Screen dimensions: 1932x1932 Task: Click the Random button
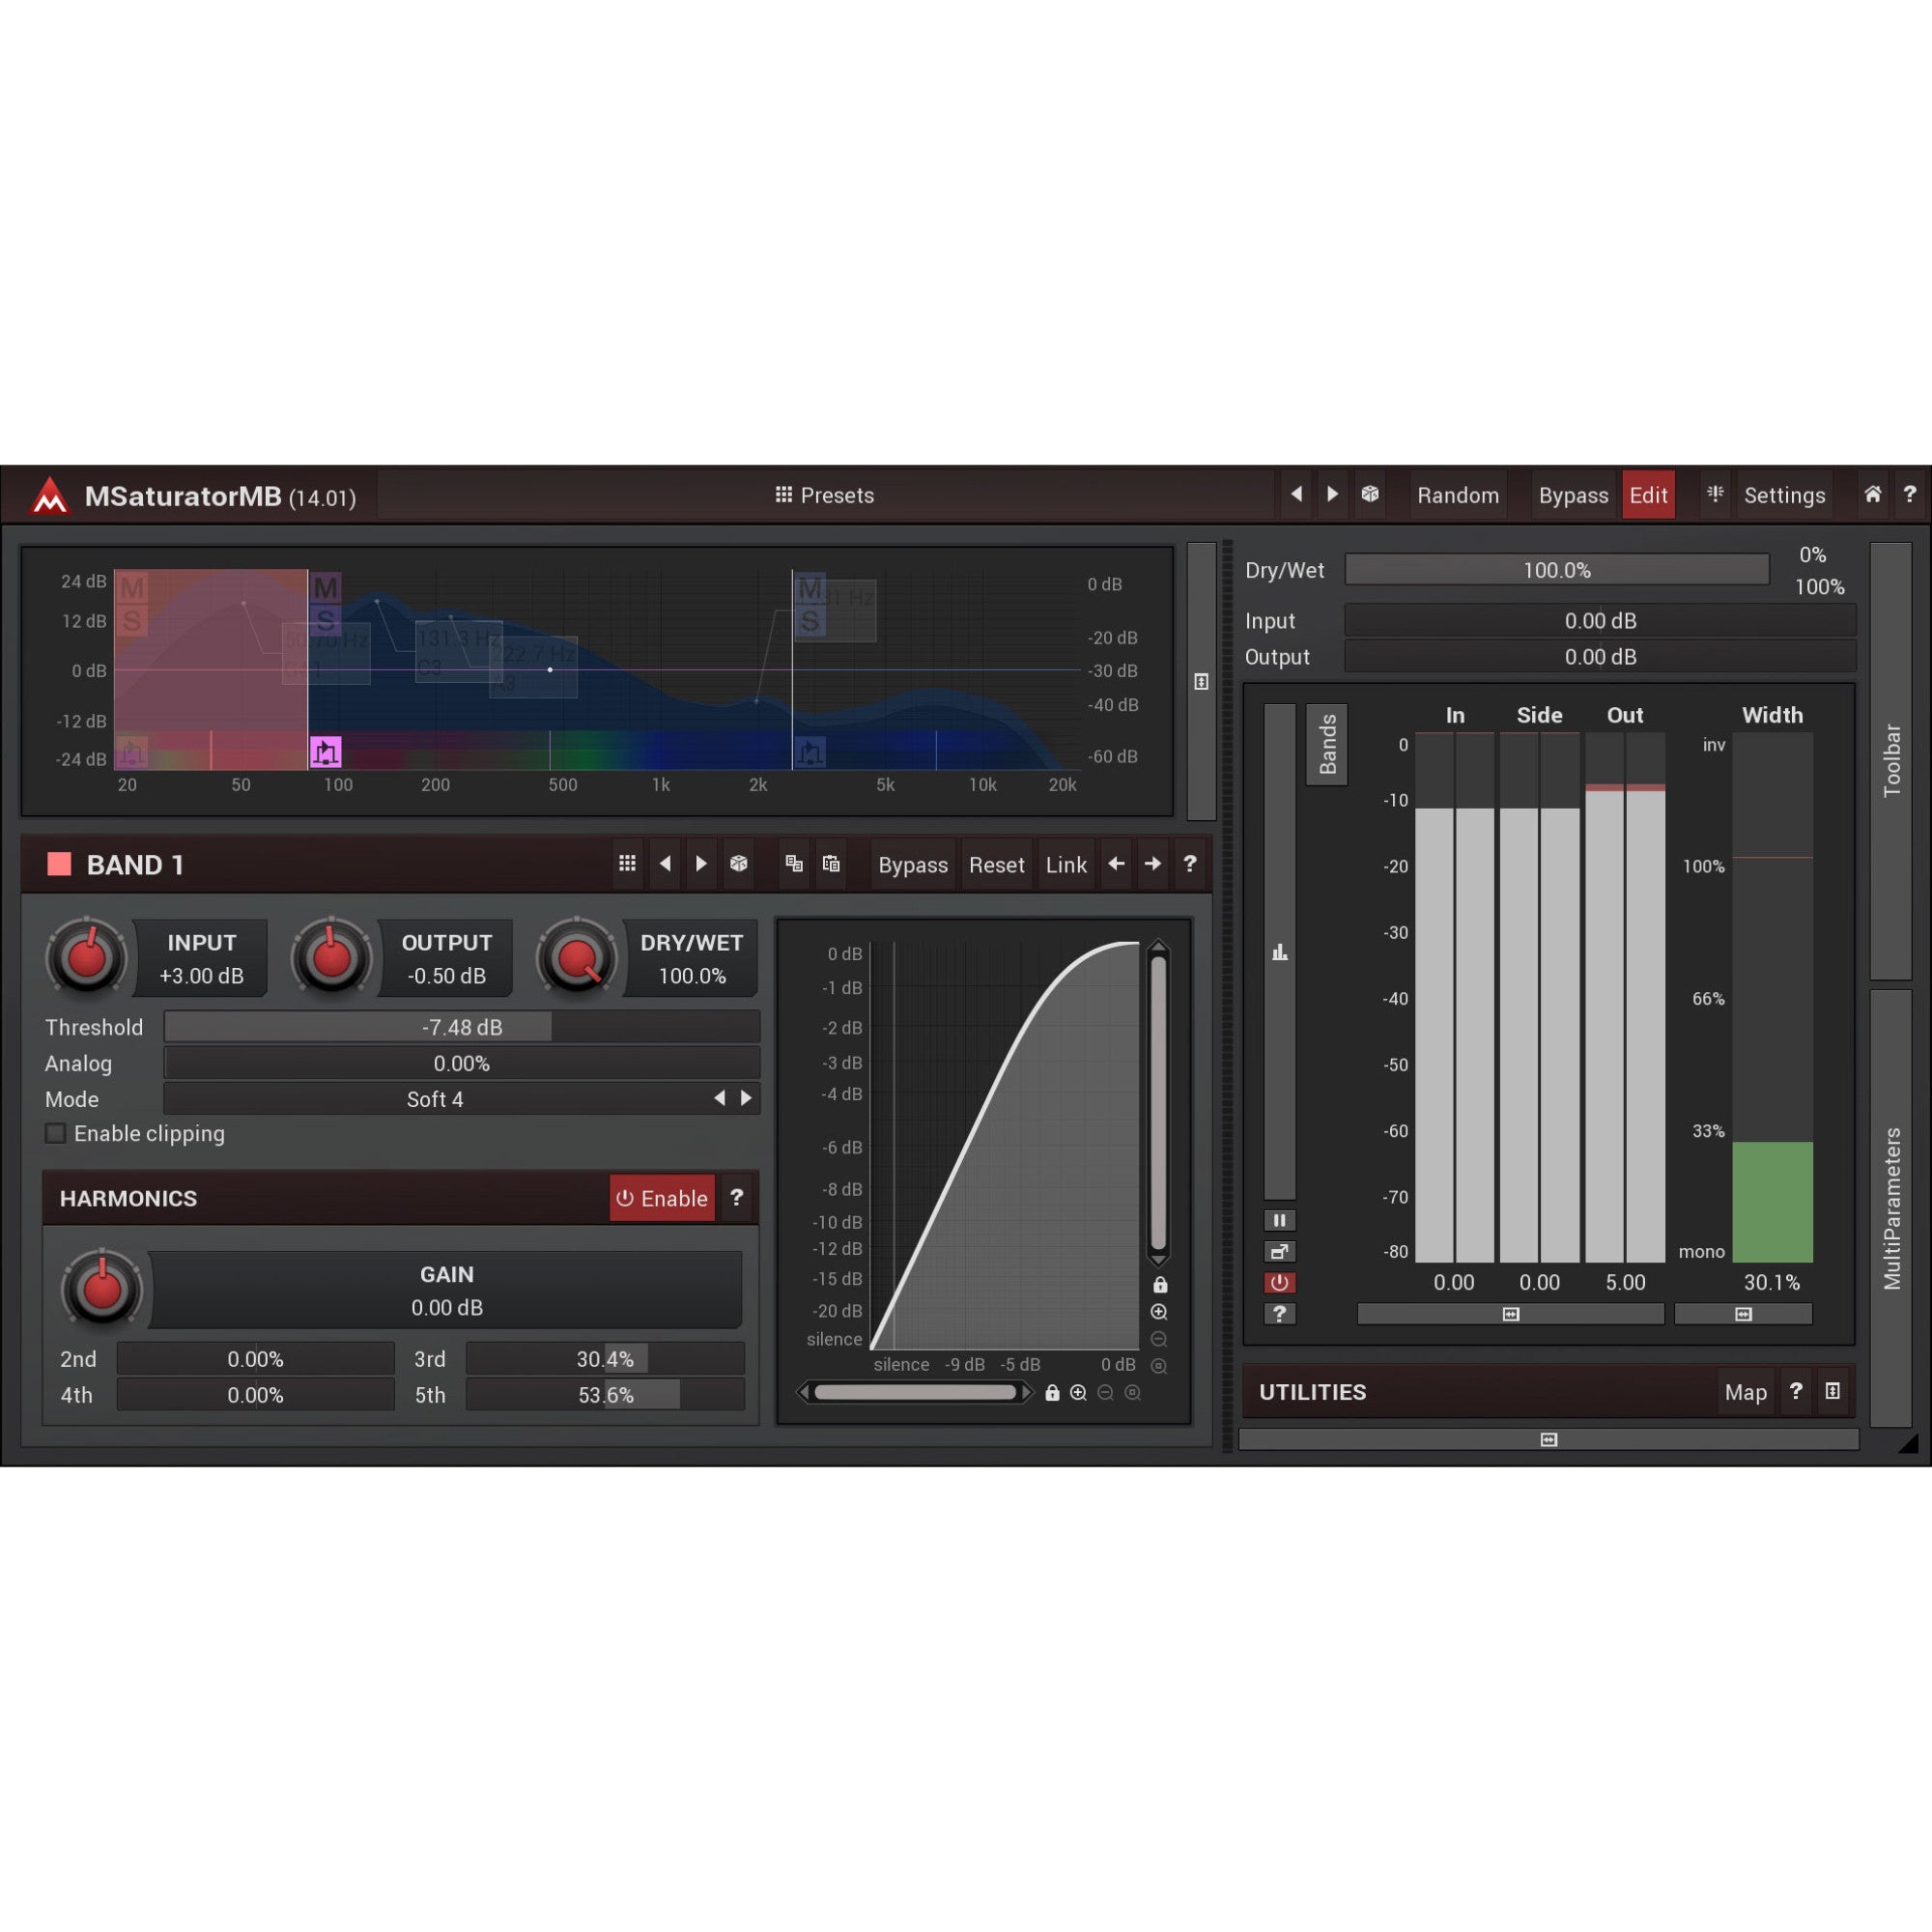[x=1458, y=495]
